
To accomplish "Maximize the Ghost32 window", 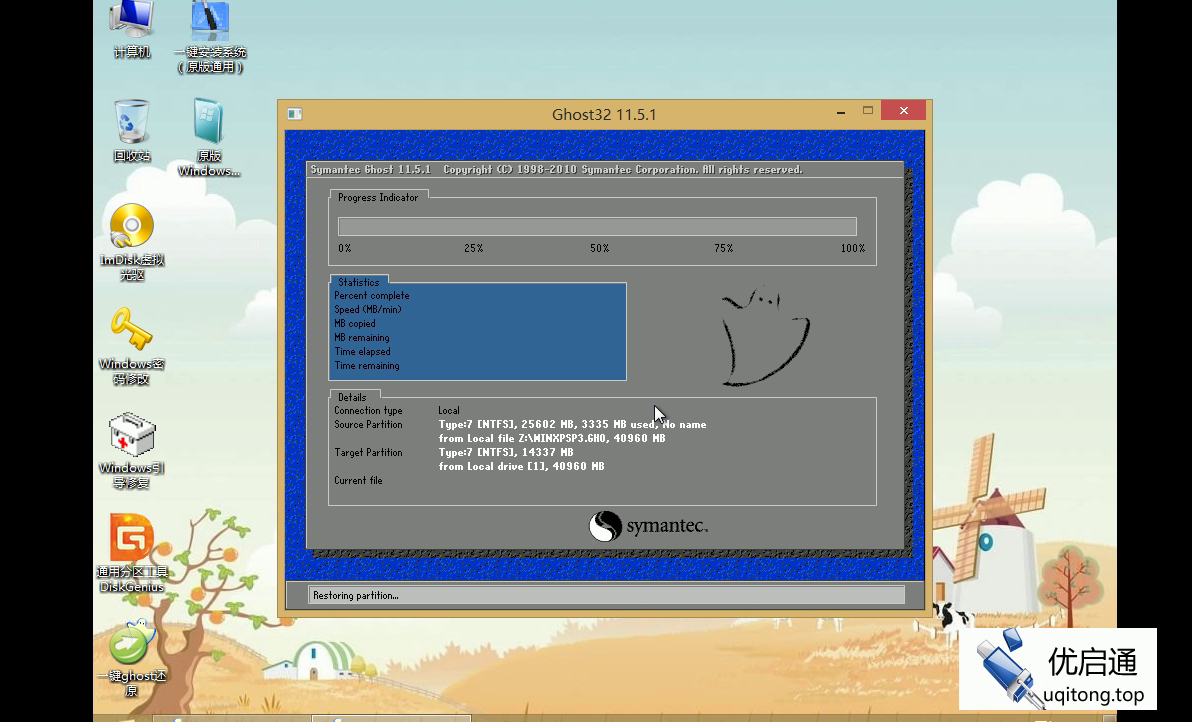I will (868, 111).
